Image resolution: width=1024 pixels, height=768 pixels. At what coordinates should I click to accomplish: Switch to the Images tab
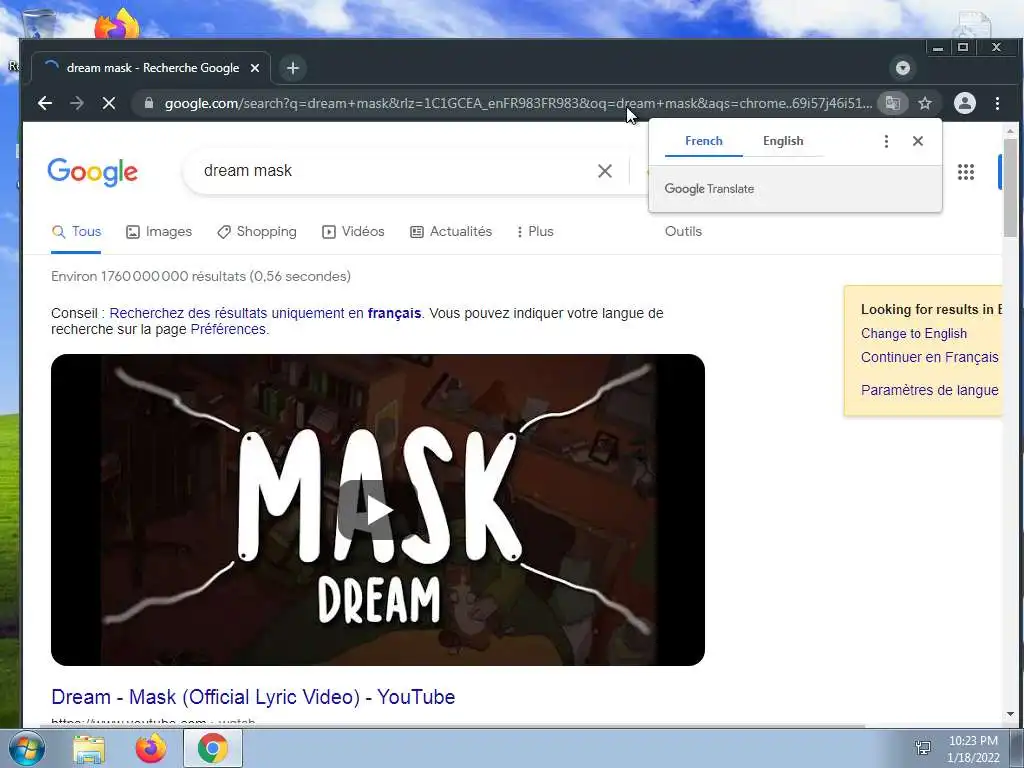click(159, 232)
